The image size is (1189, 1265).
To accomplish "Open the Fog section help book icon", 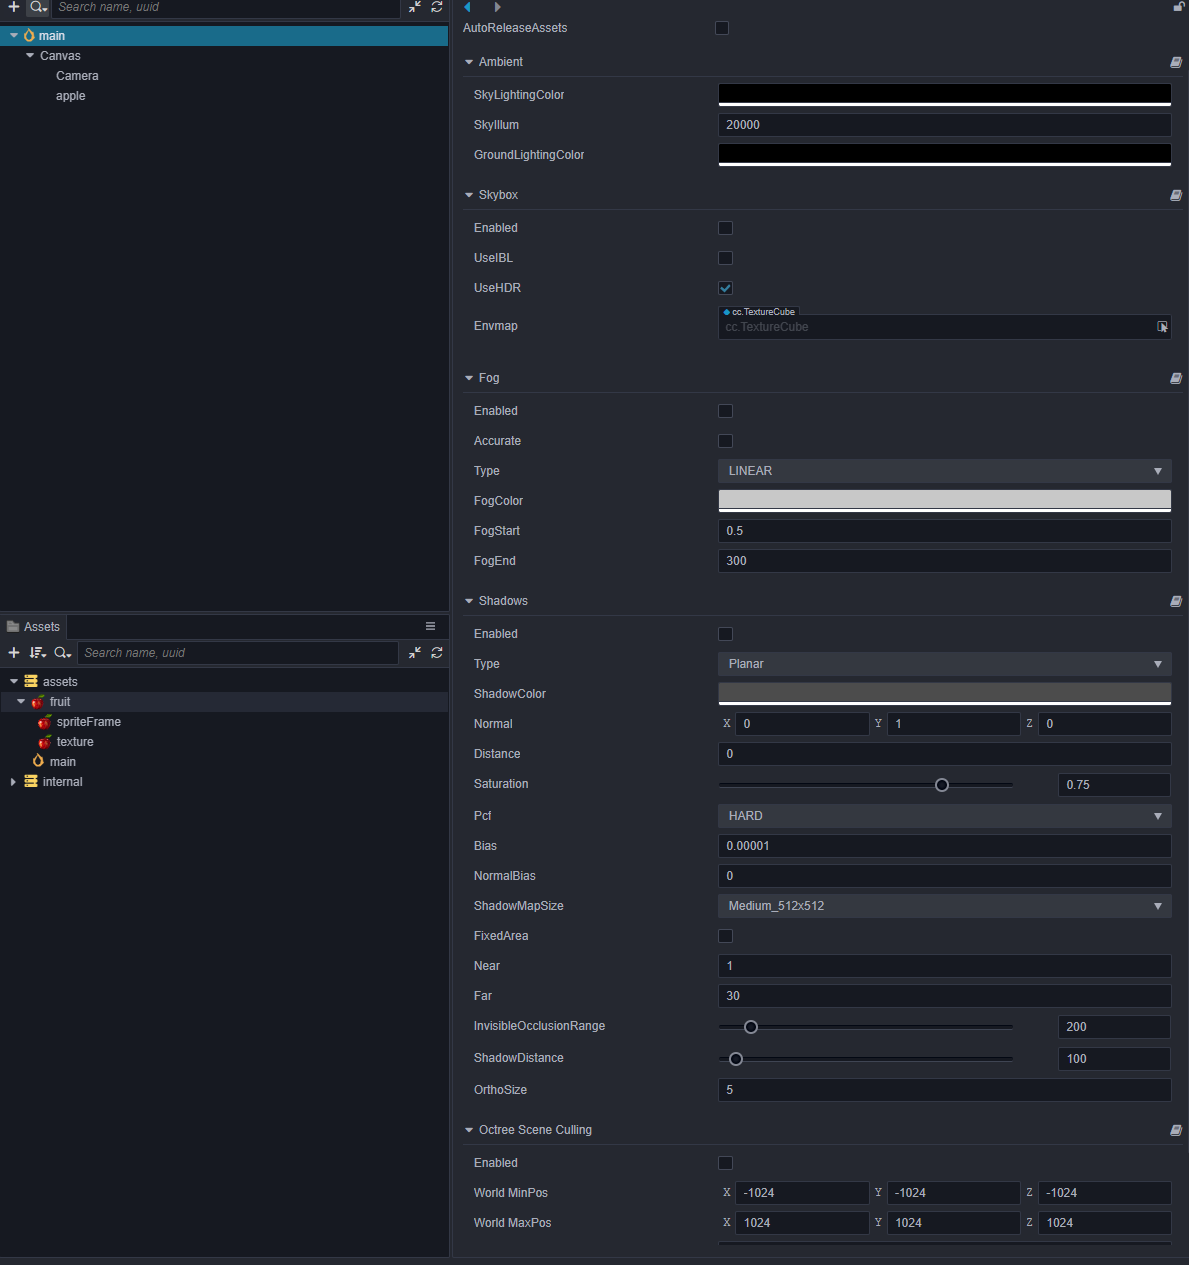I will click(x=1176, y=378).
